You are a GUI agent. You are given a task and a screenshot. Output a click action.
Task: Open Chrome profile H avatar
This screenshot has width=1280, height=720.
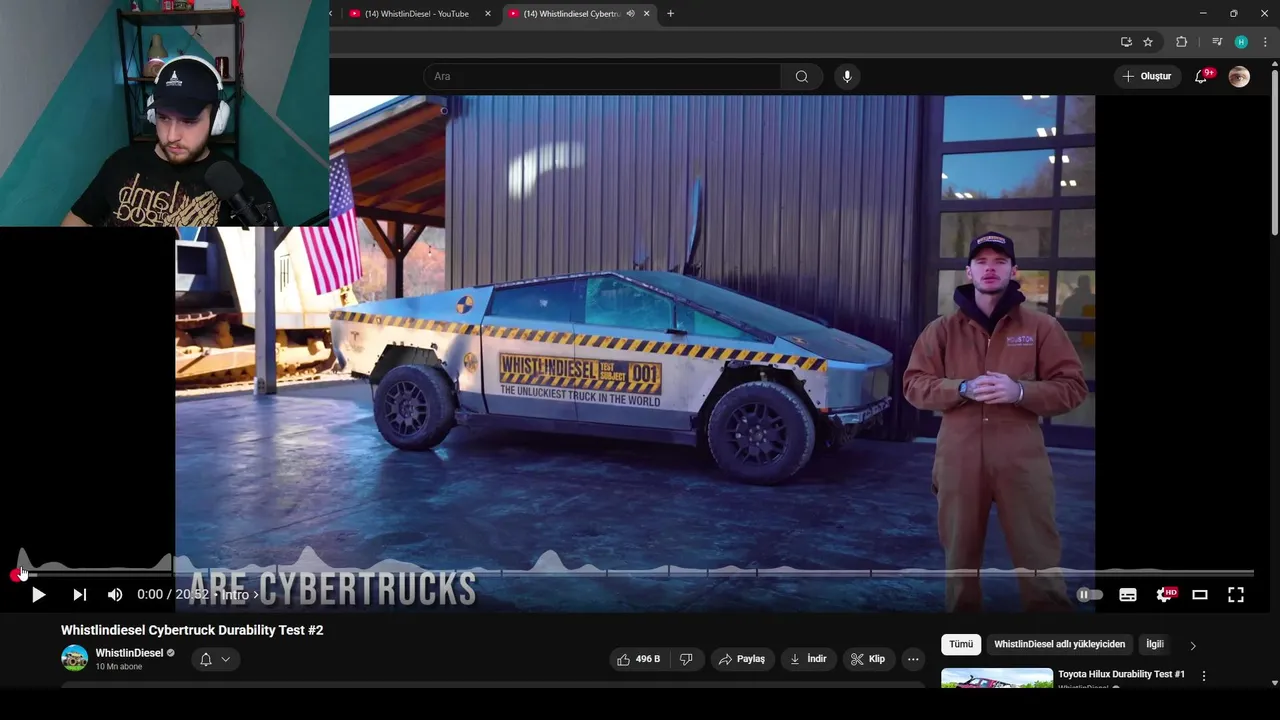coord(1241,42)
